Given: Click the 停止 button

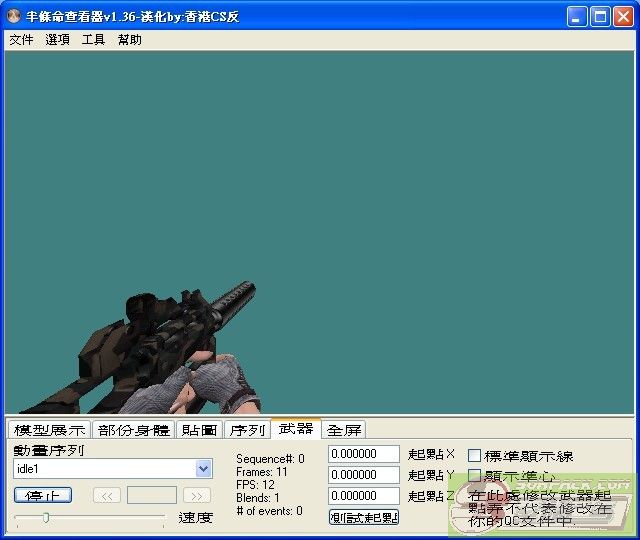Looking at the screenshot, I should coord(43,496).
